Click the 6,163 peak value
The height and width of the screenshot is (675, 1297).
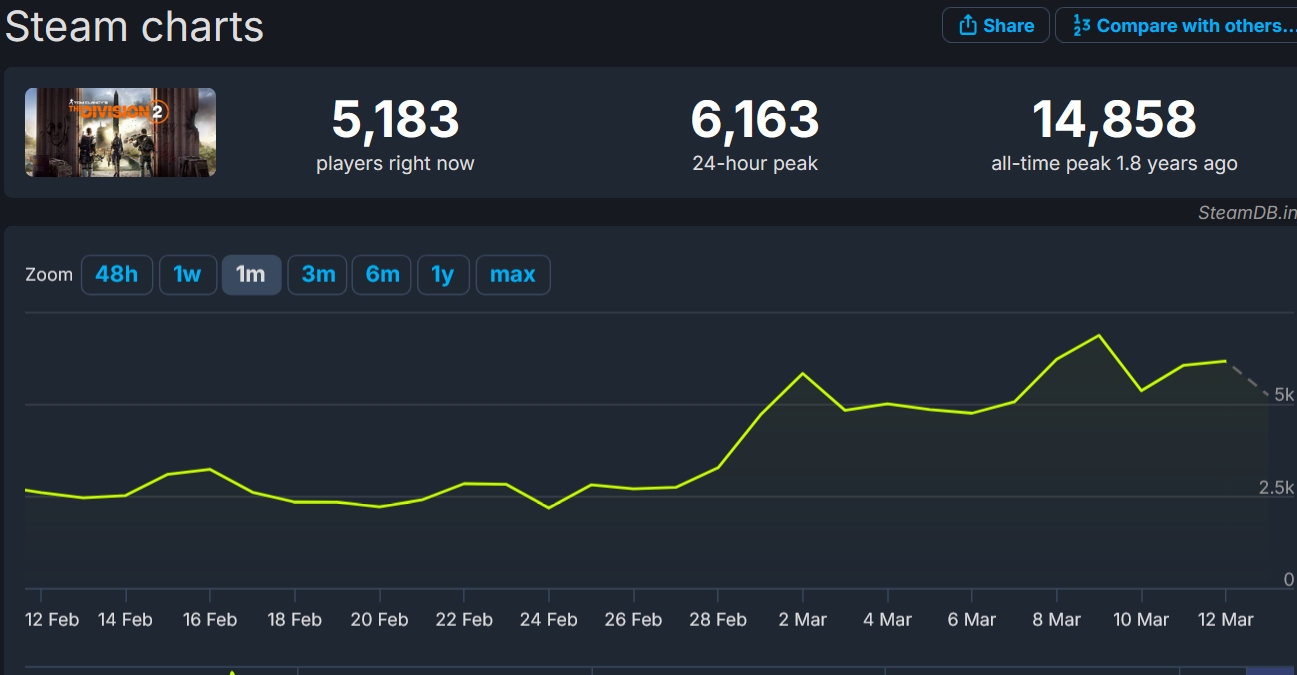point(755,120)
